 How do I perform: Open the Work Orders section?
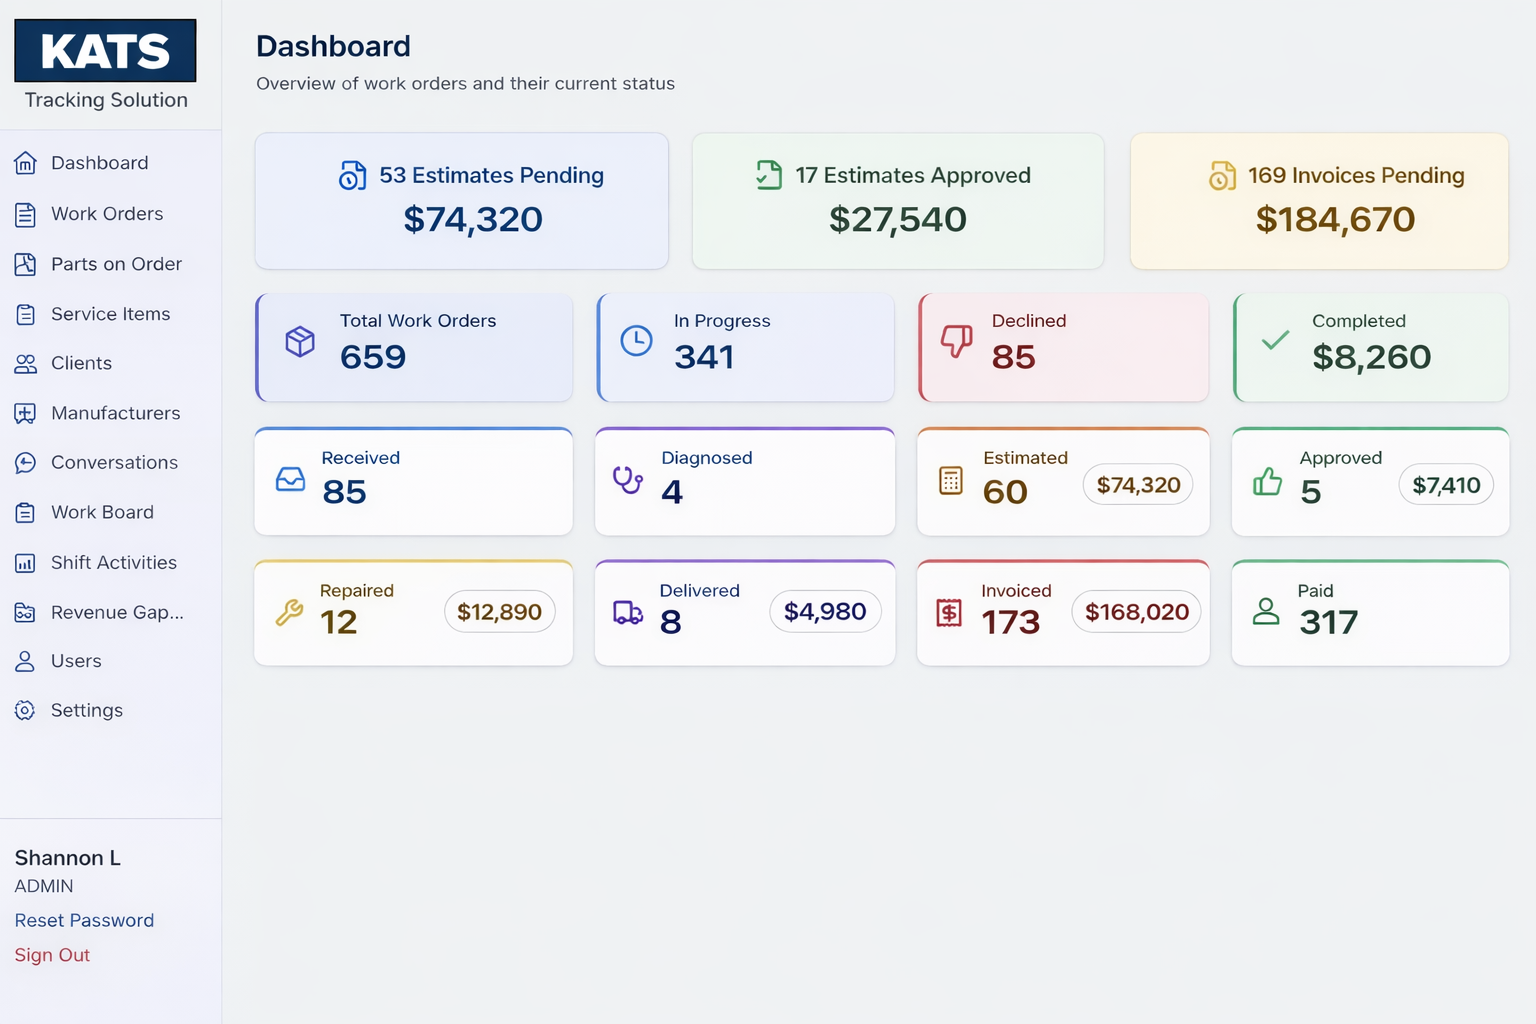107,214
